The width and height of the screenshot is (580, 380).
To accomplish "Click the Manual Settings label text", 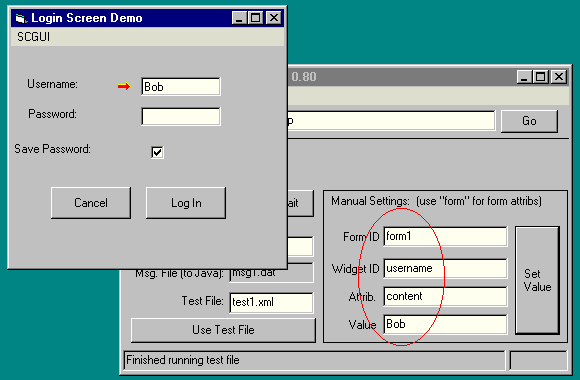I will click(370, 201).
